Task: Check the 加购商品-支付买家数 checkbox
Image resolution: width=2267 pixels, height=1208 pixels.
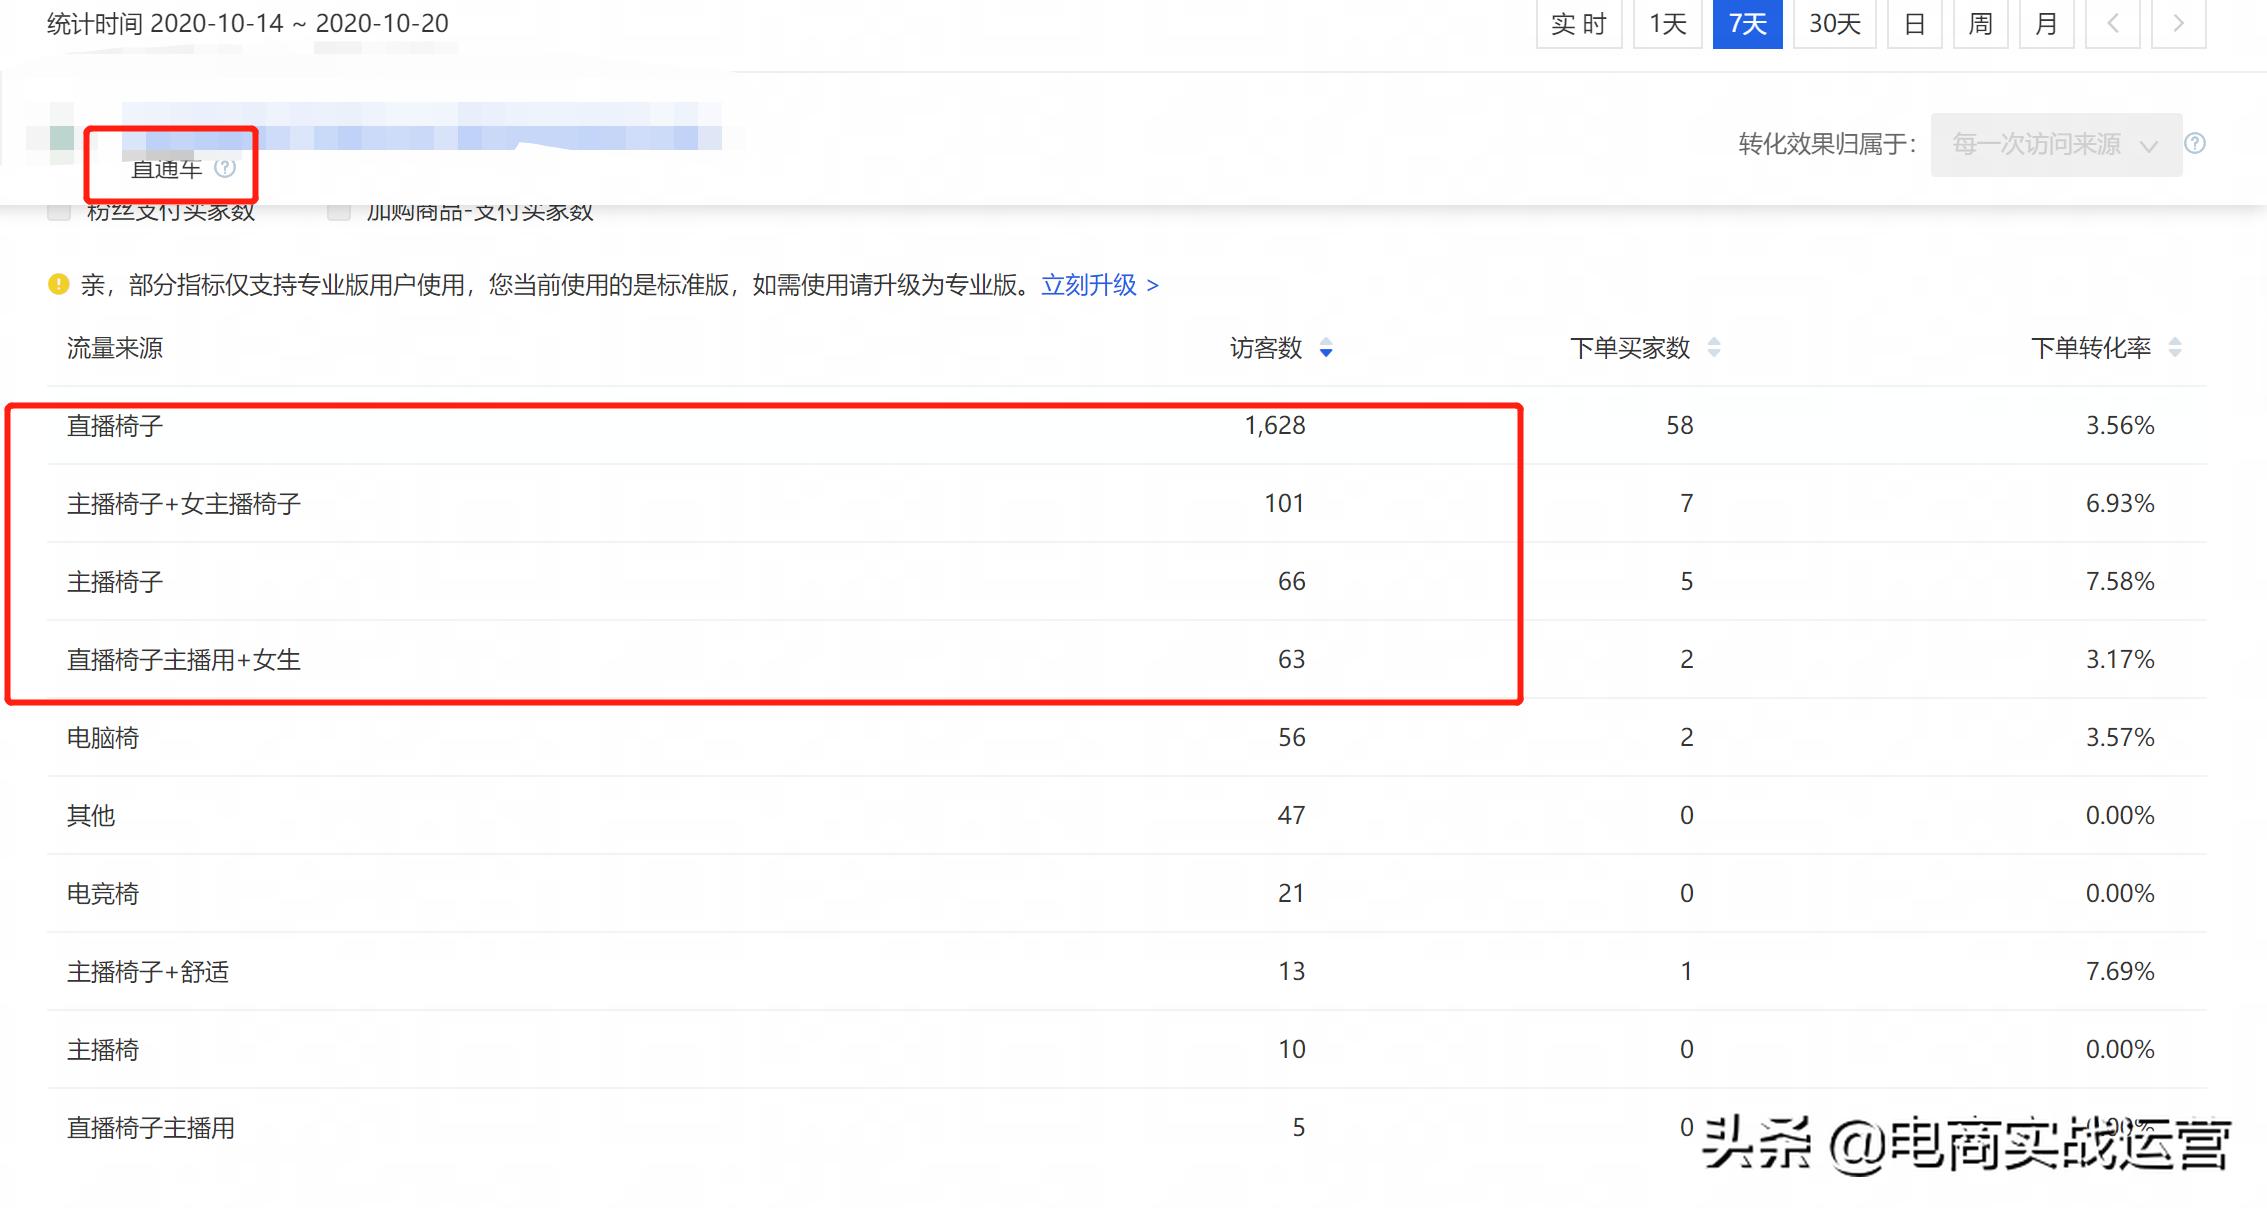Action: tap(340, 211)
